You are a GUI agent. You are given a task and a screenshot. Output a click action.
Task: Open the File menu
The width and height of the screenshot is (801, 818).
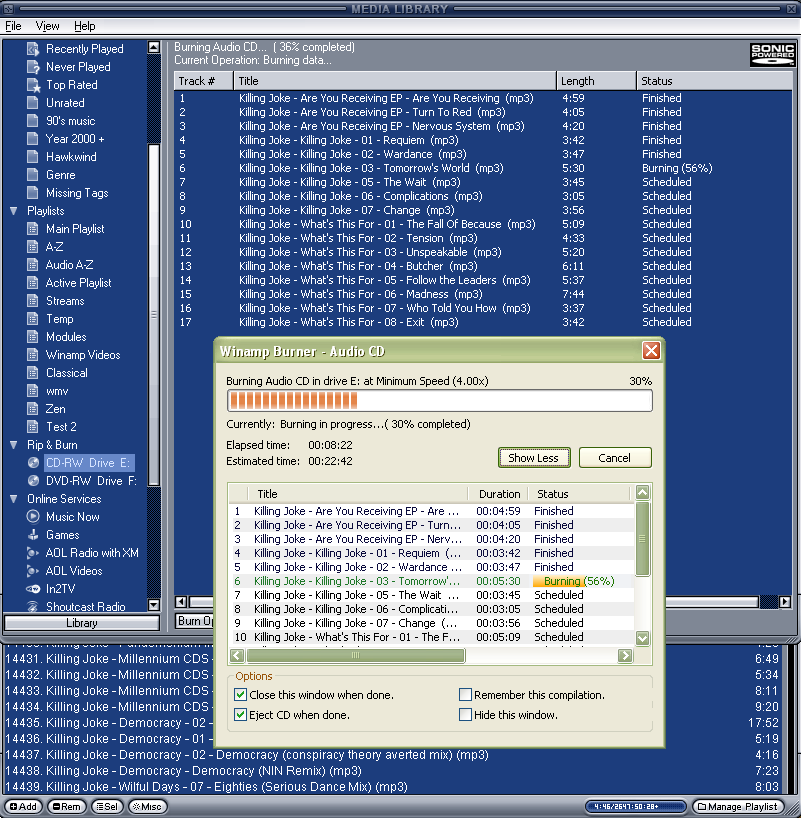13,26
